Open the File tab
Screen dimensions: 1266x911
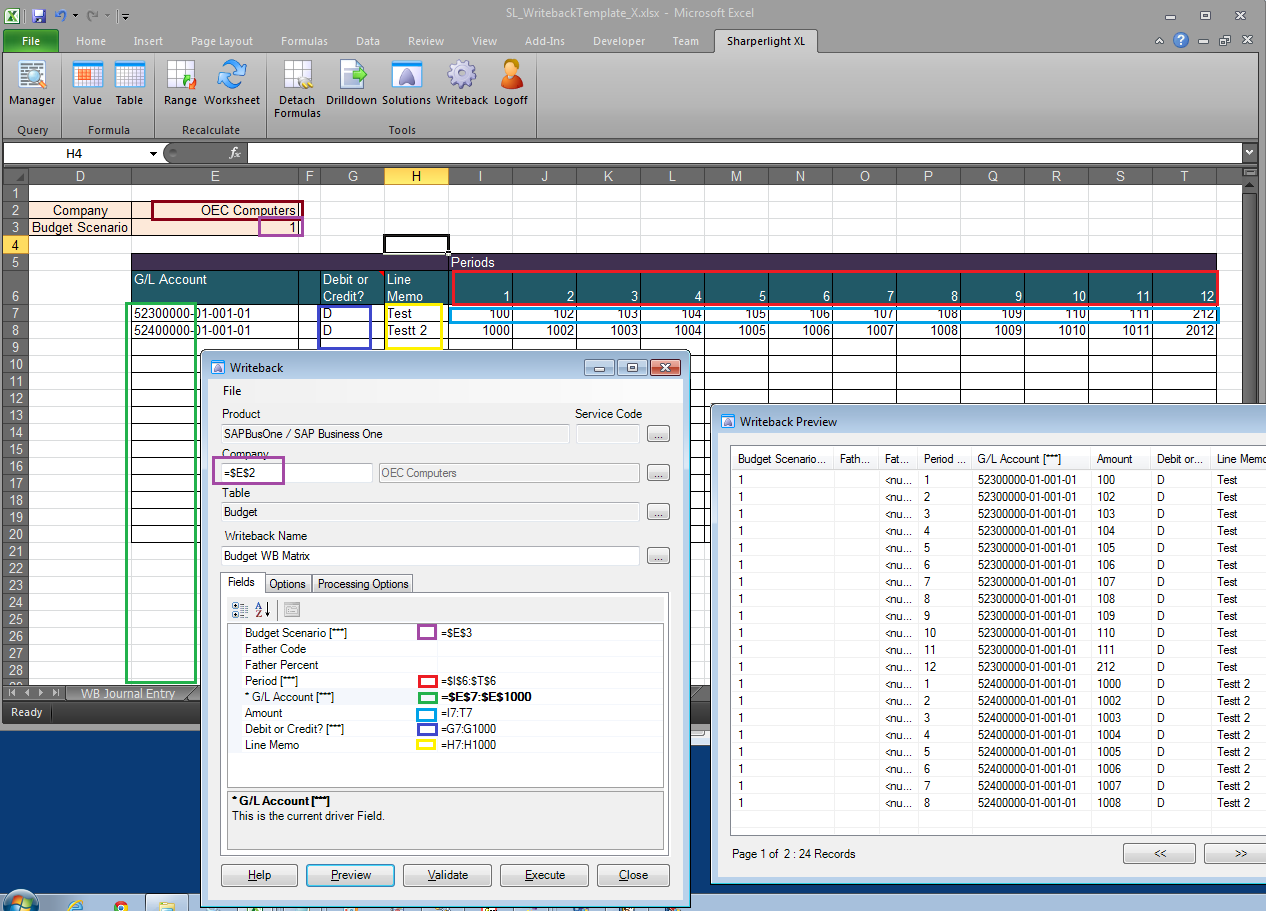[30, 41]
